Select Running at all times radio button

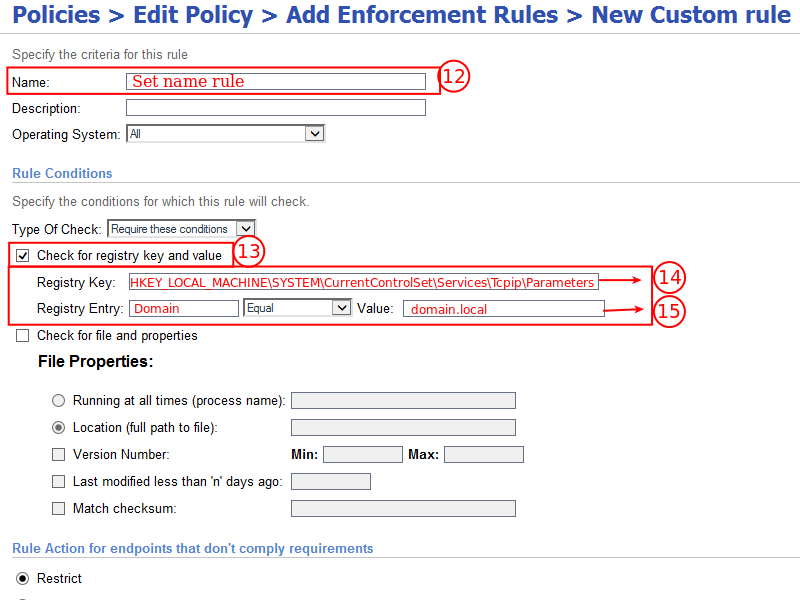[x=59, y=401]
